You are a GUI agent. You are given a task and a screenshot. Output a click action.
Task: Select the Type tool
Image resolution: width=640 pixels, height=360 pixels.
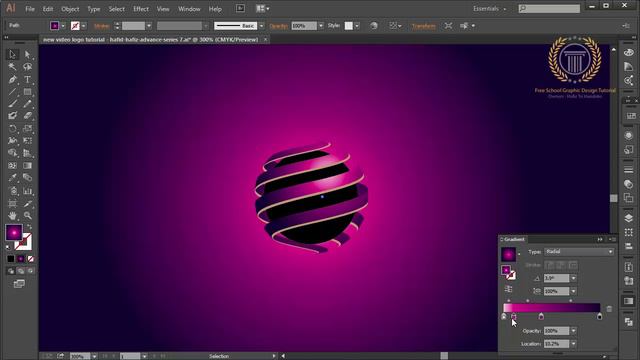[x=27, y=80]
